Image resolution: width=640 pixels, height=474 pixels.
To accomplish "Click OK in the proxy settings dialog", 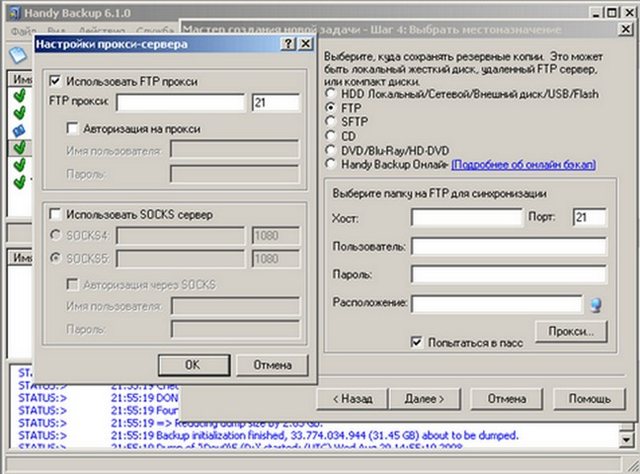I will [x=194, y=365].
